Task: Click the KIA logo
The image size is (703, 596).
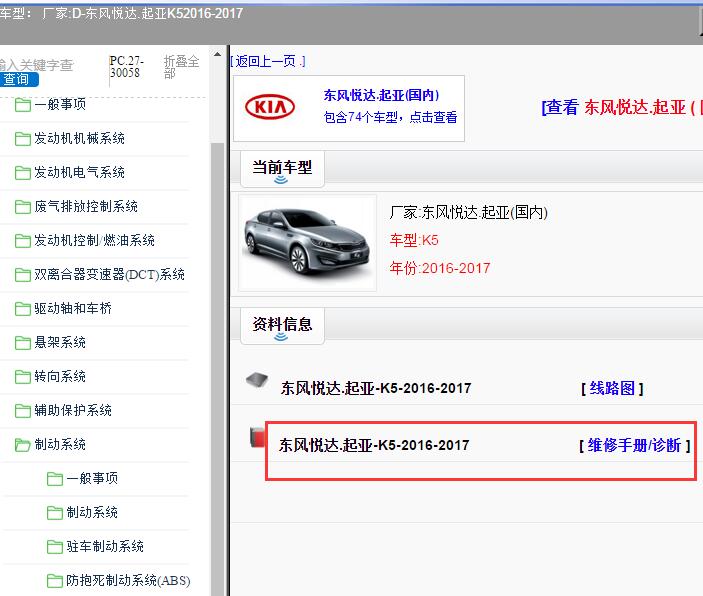Action: [270, 107]
